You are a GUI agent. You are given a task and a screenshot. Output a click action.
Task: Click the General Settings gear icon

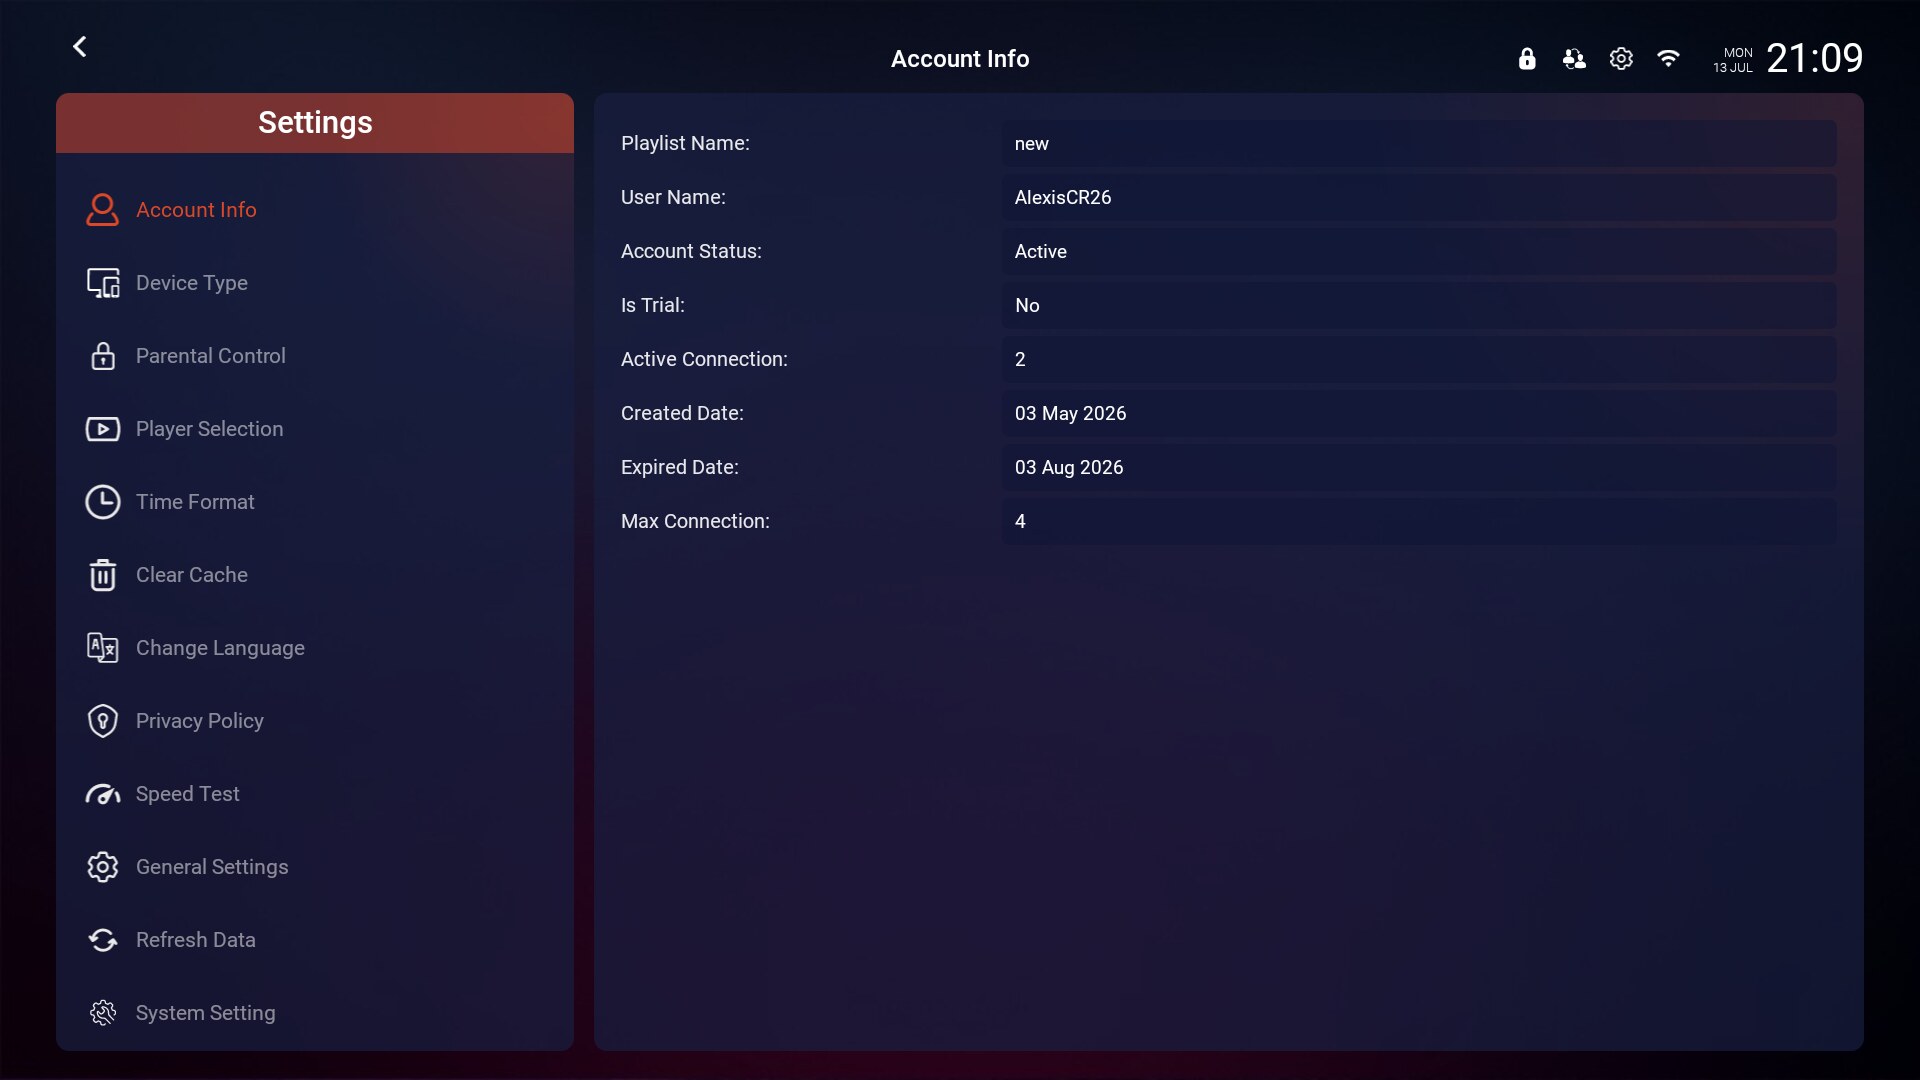tap(102, 867)
